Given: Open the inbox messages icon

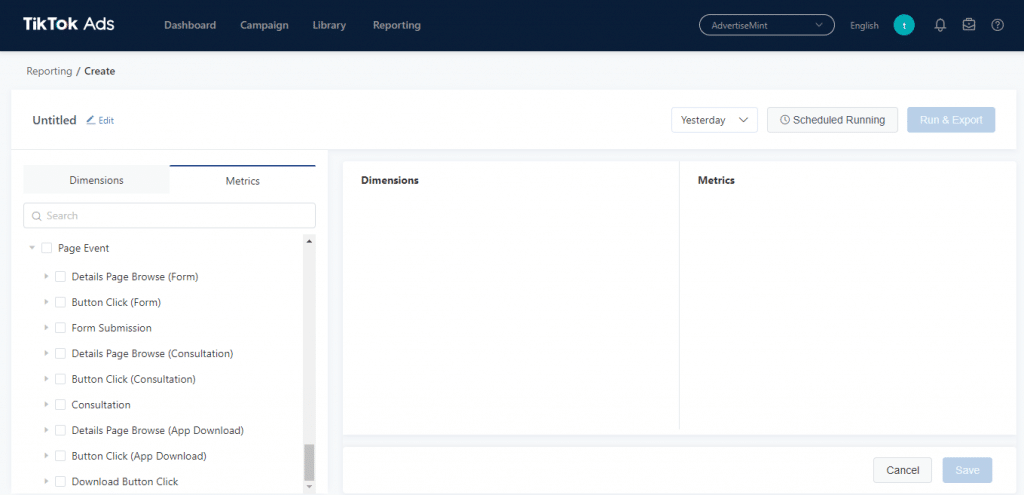Looking at the screenshot, I should coord(969,25).
